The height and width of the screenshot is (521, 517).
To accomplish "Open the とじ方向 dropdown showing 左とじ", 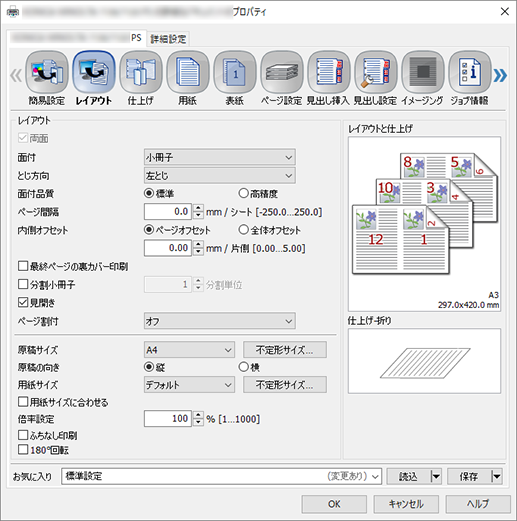I will [x=220, y=175].
